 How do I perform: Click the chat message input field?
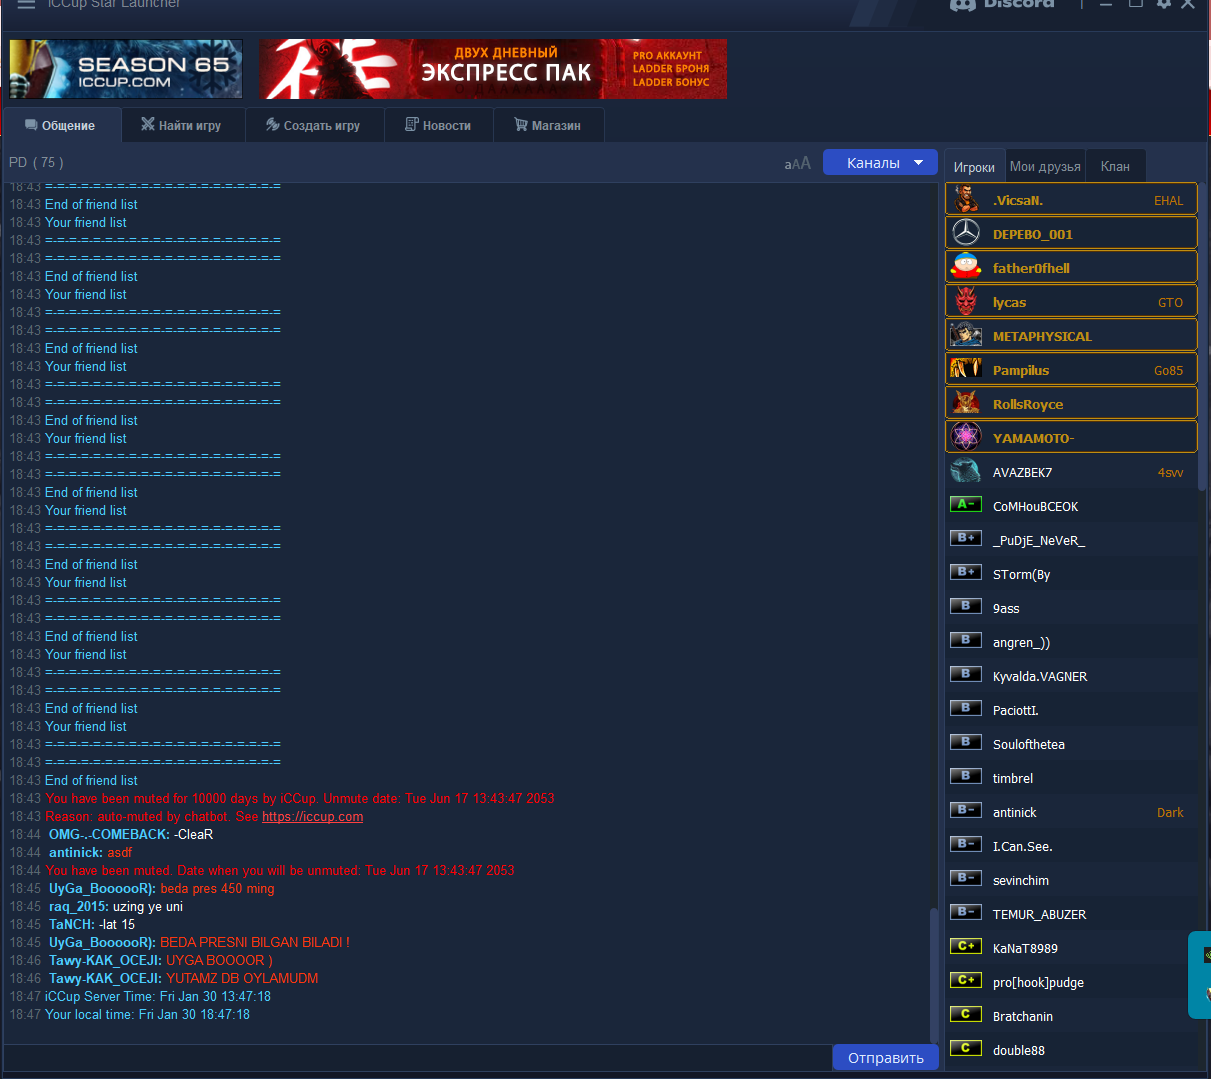coord(418,1057)
